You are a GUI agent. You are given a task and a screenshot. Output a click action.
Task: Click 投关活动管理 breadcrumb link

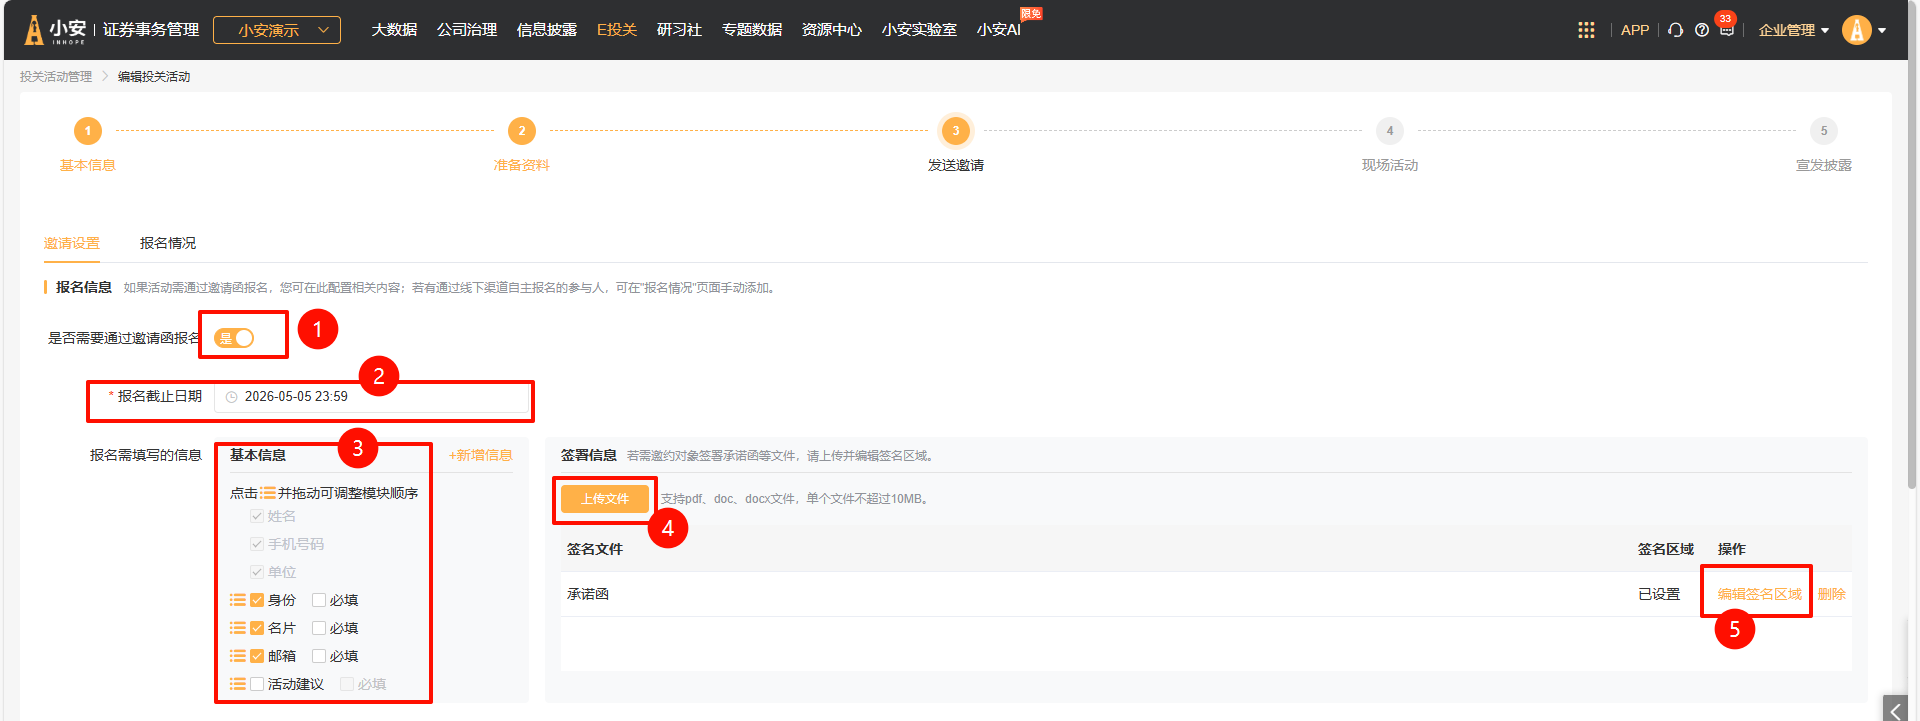[x=56, y=76]
